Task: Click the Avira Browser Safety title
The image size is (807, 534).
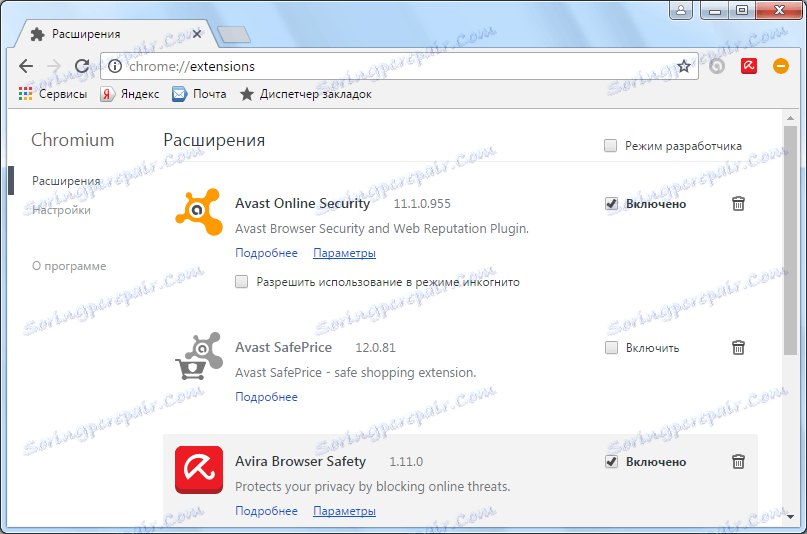Action: pyautogui.click(x=301, y=461)
